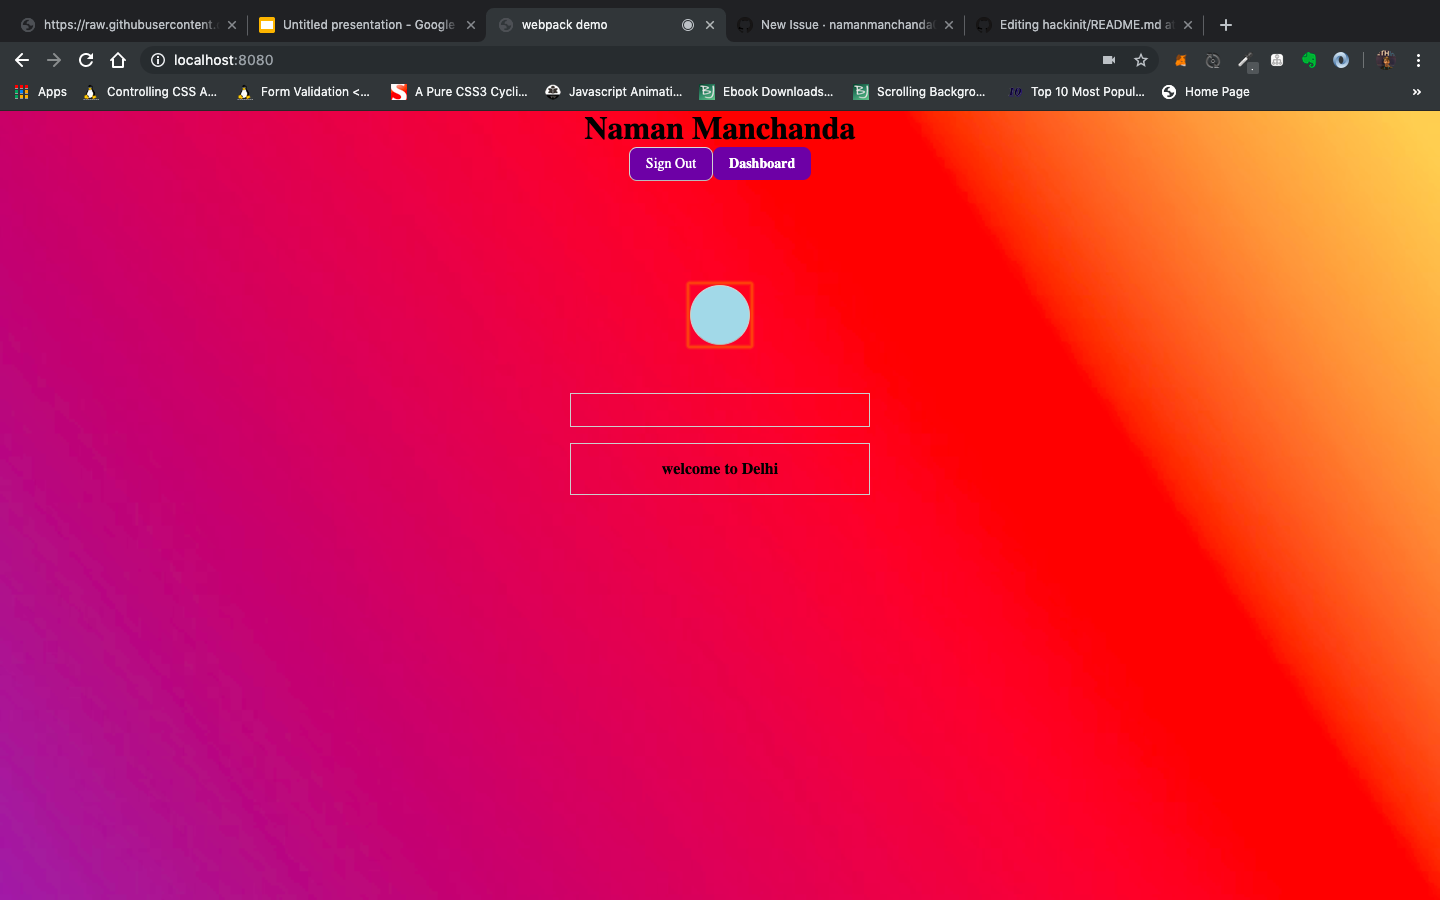Close the New Issue tab

(x=949, y=25)
